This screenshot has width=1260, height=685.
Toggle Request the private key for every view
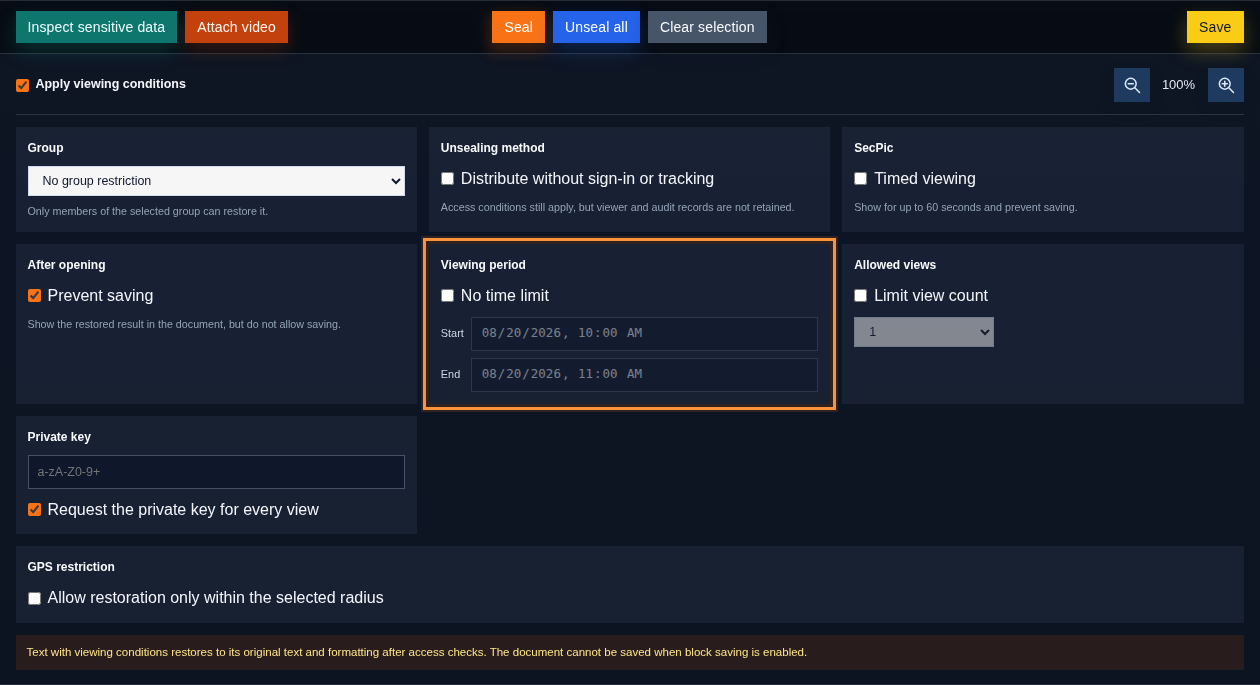(x=34, y=510)
